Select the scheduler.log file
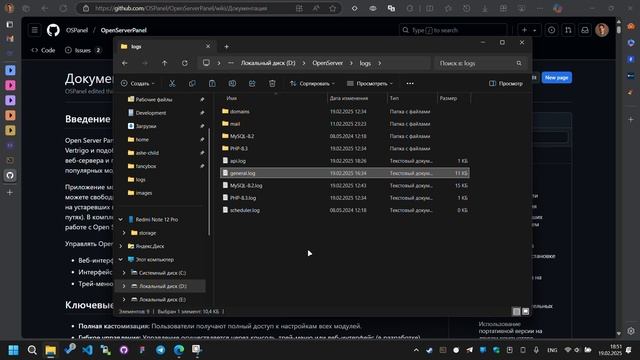Viewport: 640px width, 360px height. tap(244, 210)
